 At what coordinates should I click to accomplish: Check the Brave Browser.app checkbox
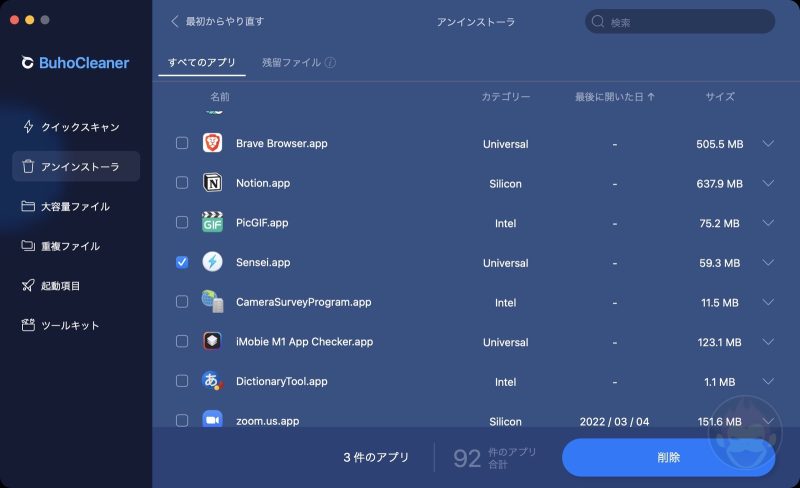pos(182,143)
